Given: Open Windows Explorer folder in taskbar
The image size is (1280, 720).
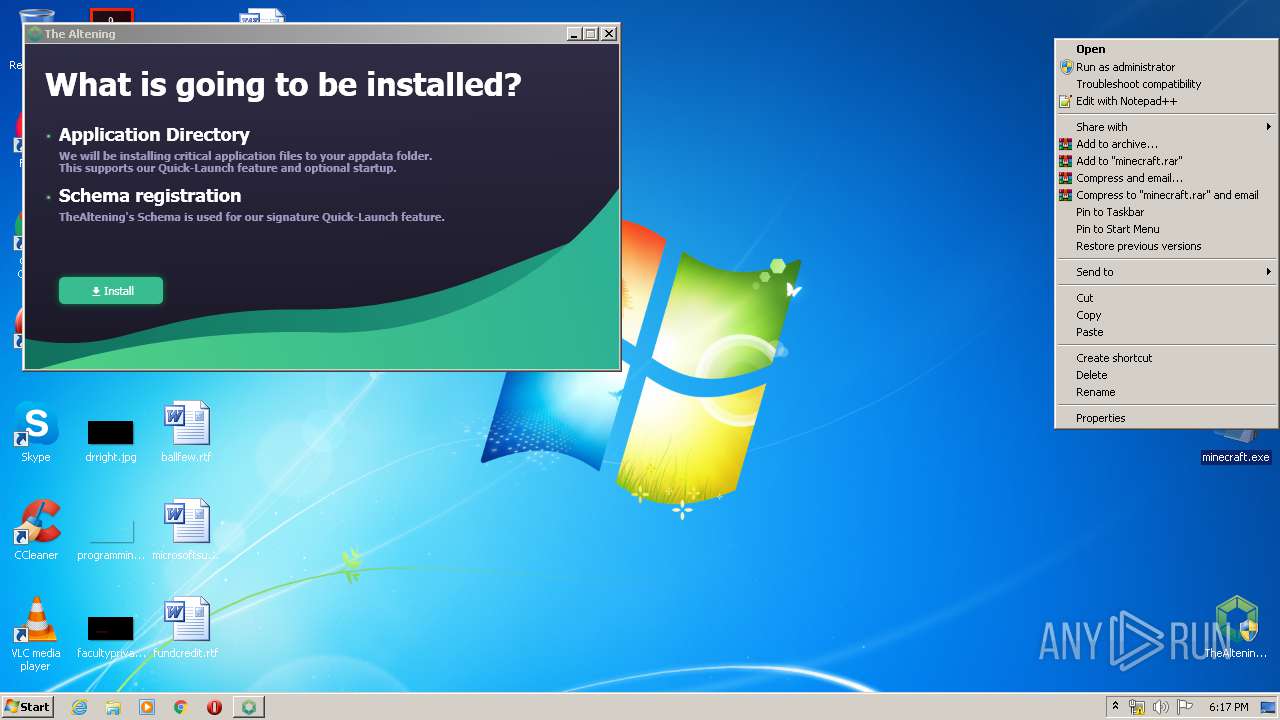Looking at the screenshot, I should [x=113, y=707].
